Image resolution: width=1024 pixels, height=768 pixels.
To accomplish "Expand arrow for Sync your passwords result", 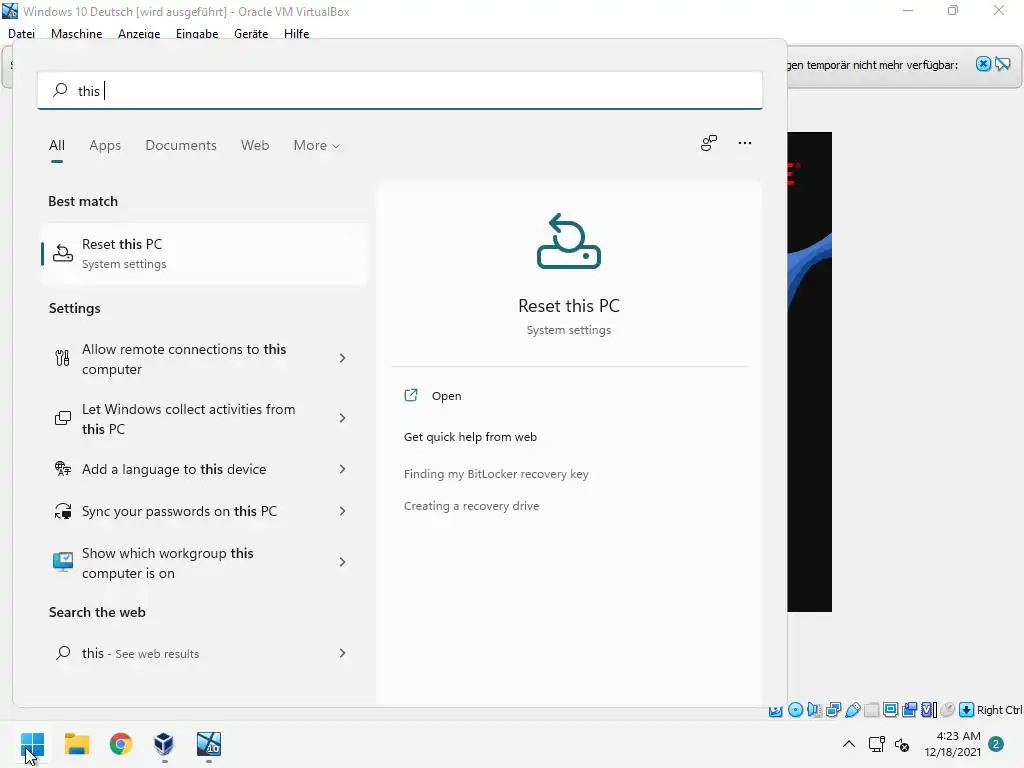I will click(342, 511).
